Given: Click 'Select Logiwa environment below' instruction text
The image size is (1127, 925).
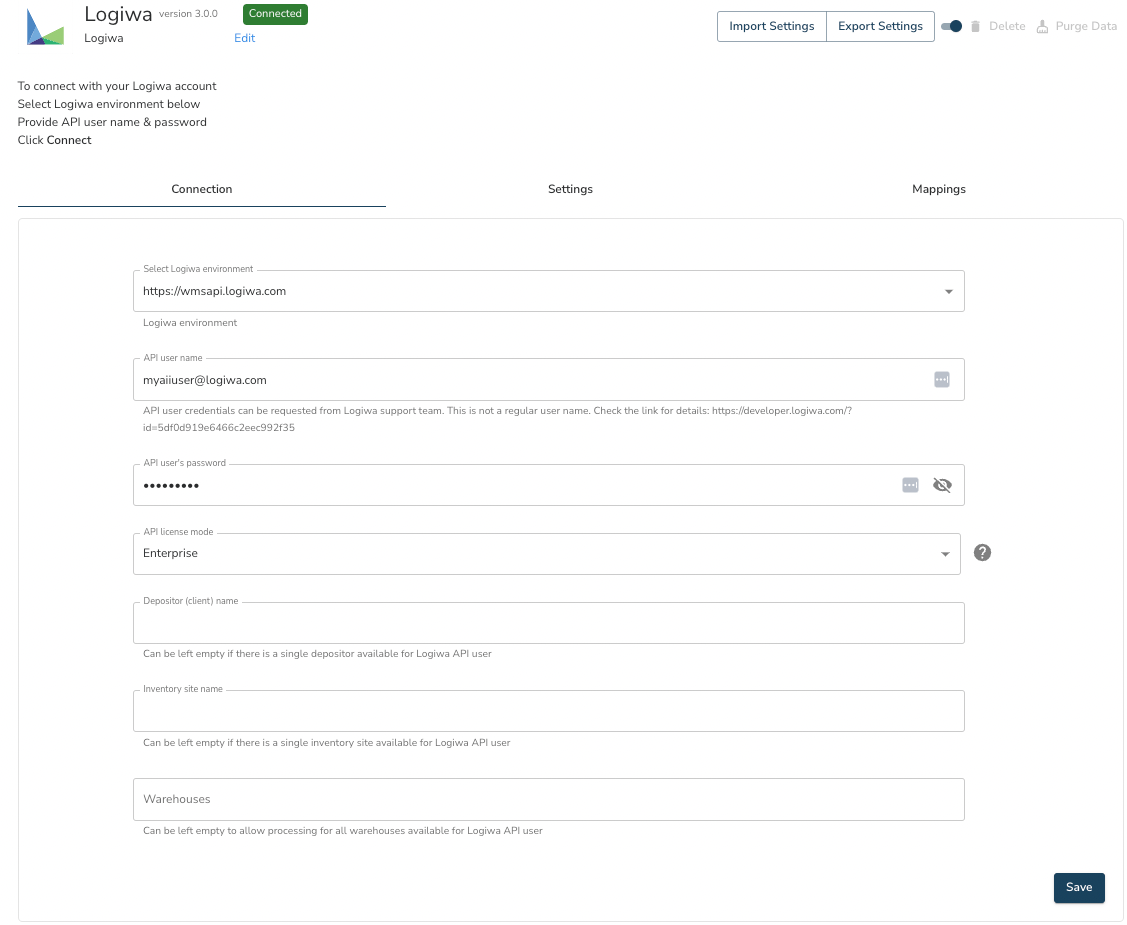Looking at the screenshot, I should click(x=109, y=104).
